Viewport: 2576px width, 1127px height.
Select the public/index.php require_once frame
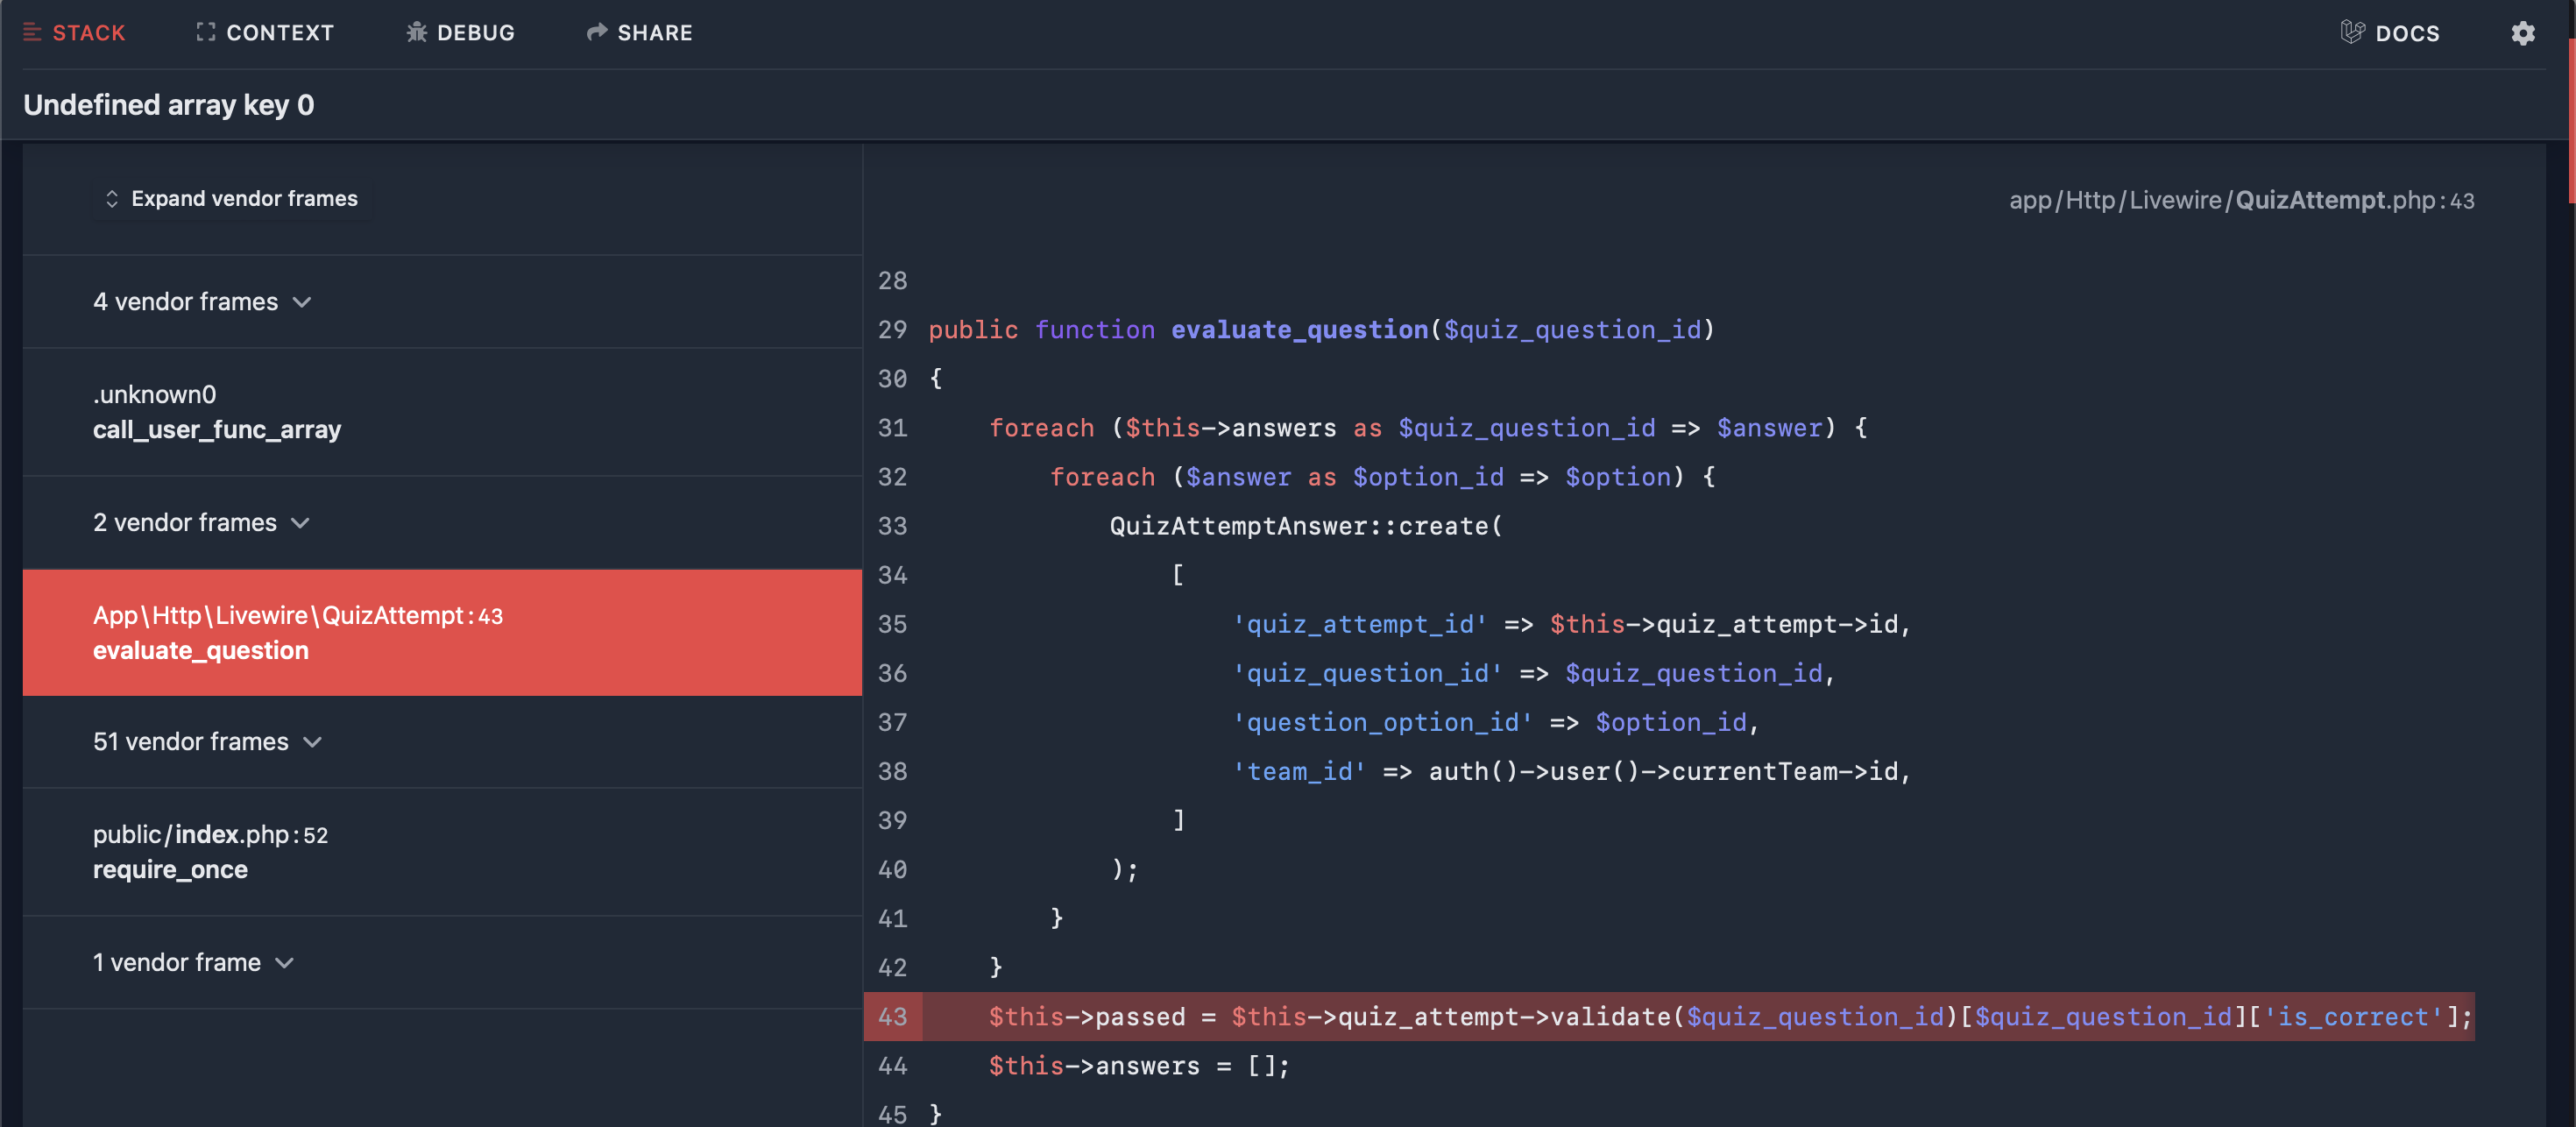210,852
